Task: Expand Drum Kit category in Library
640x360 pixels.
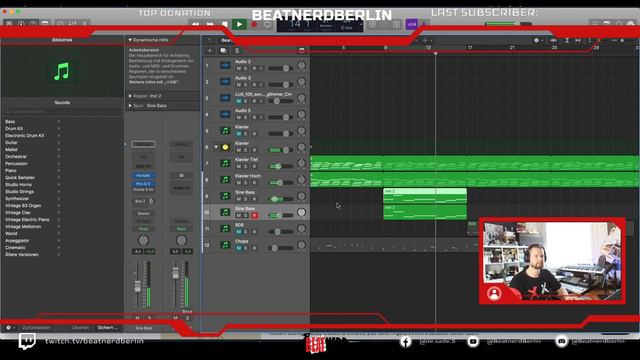Action: point(59,129)
